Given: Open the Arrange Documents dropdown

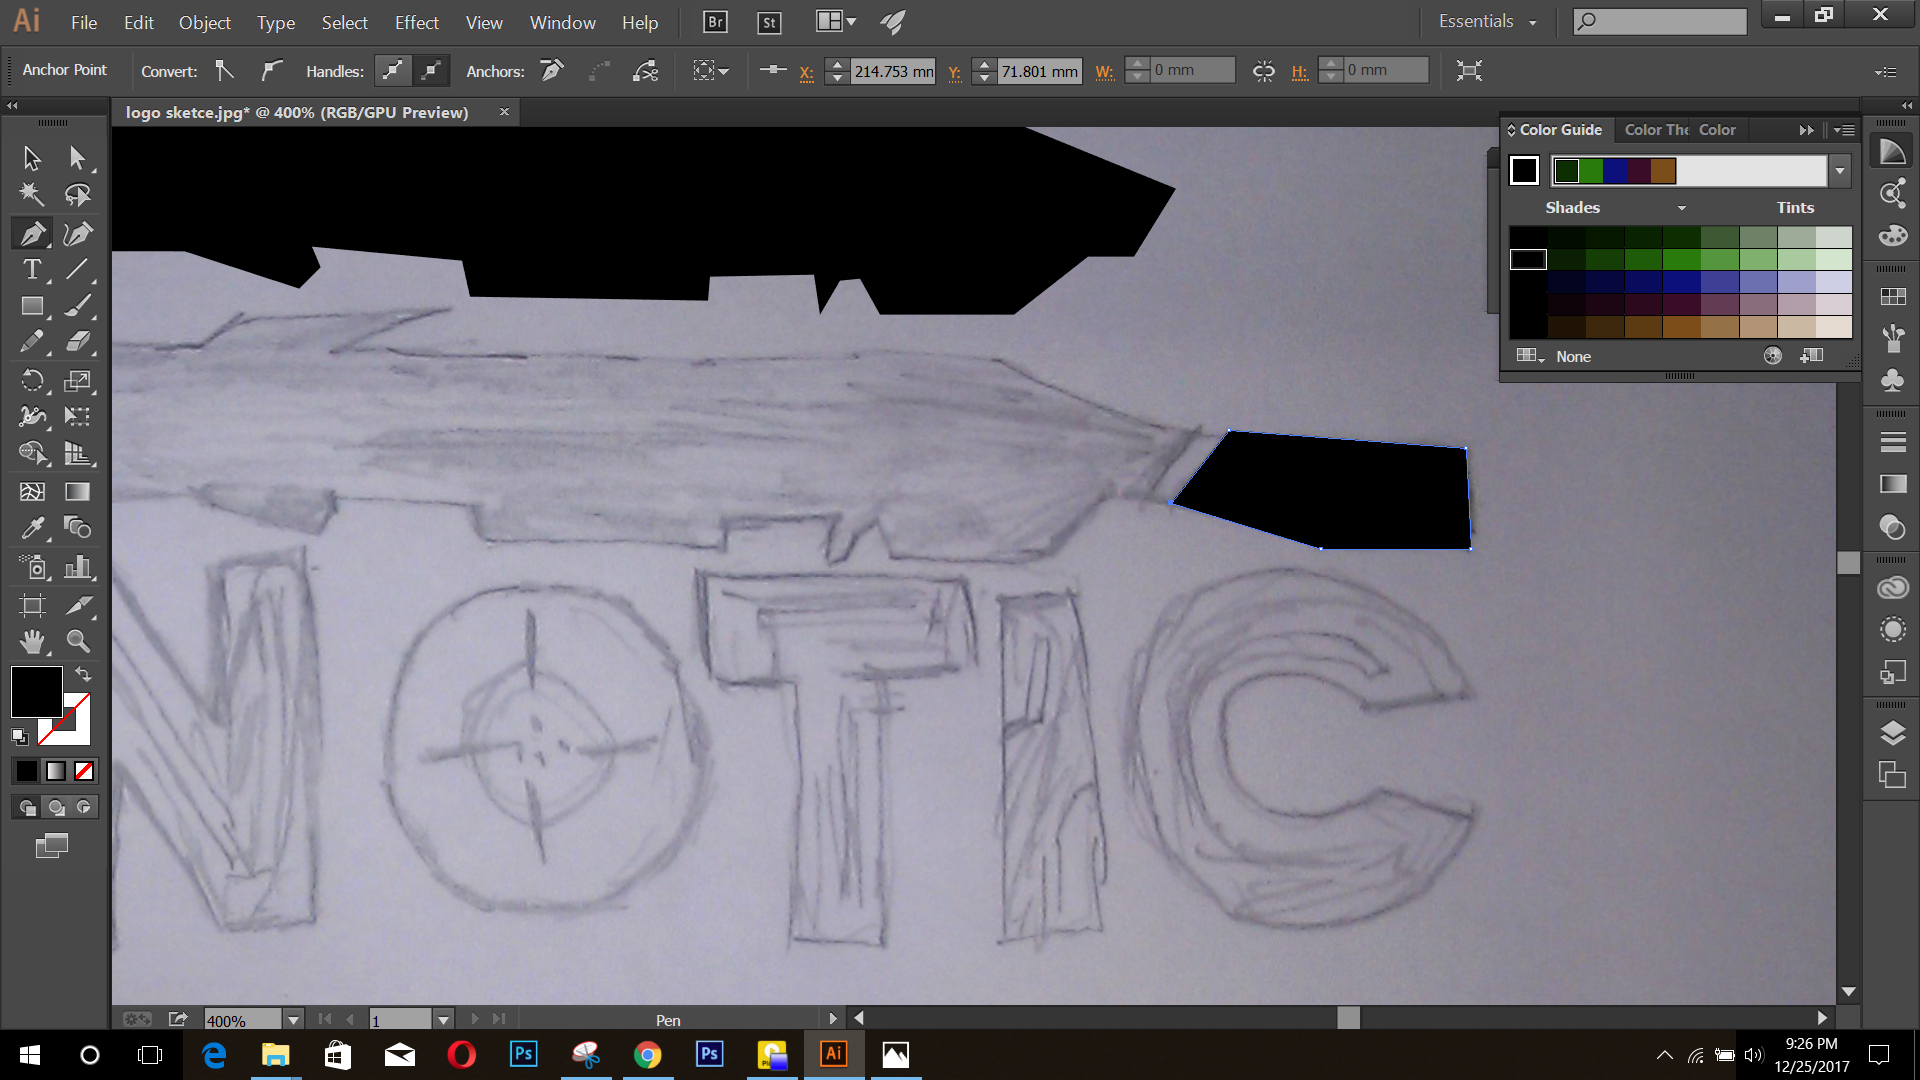Looking at the screenshot, I should point(836,21).
